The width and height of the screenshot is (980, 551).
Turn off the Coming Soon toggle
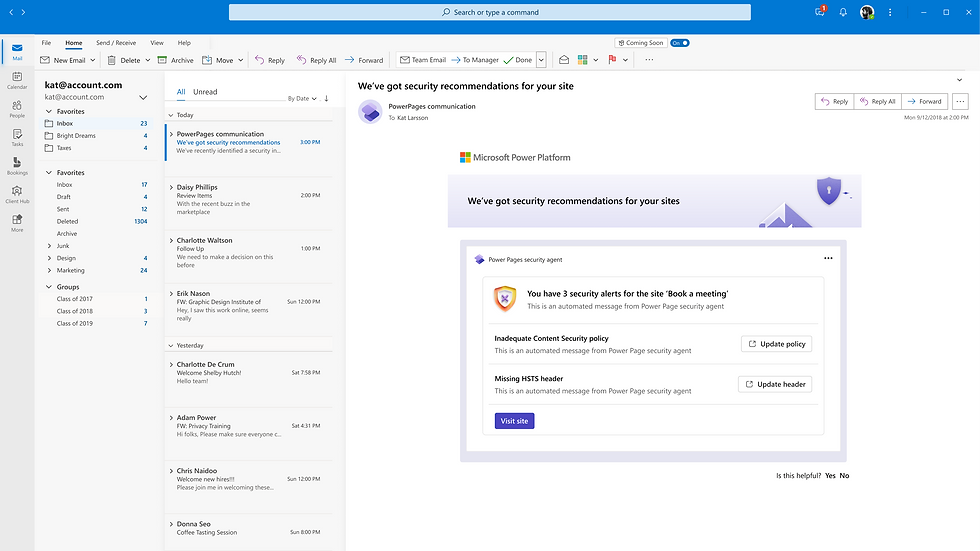[x=680, y=43]
